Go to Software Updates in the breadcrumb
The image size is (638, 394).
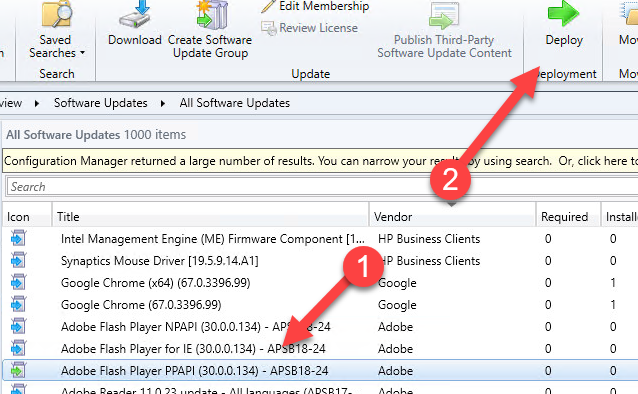101,103
